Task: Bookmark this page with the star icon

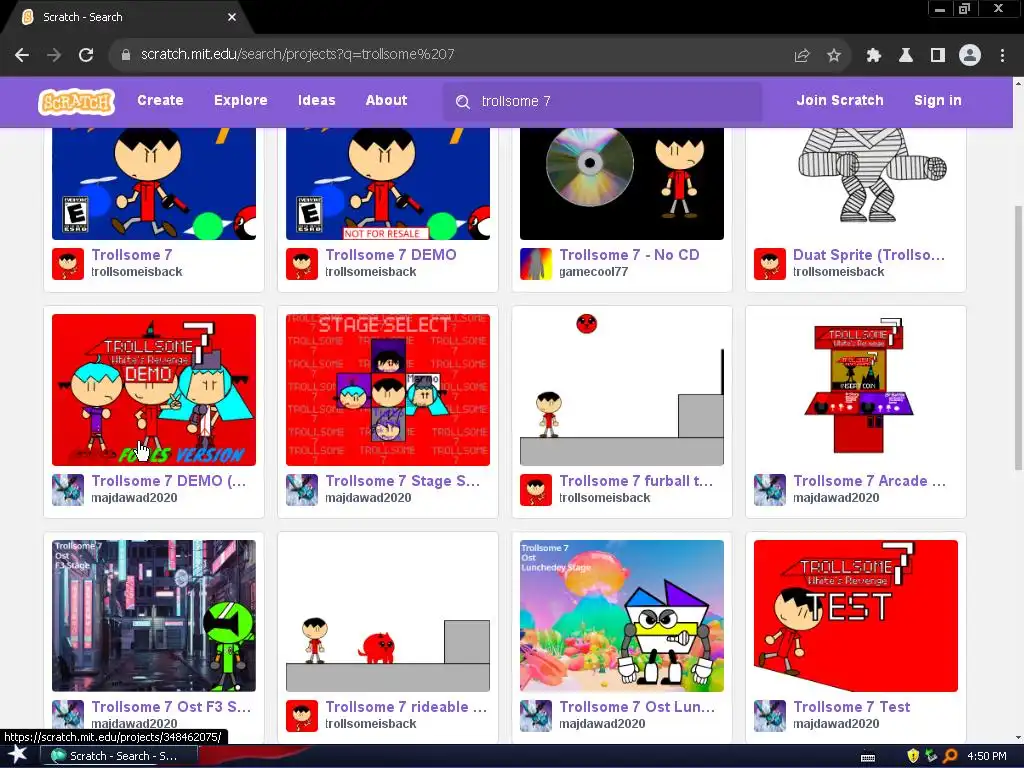Action: coord(834,56)
